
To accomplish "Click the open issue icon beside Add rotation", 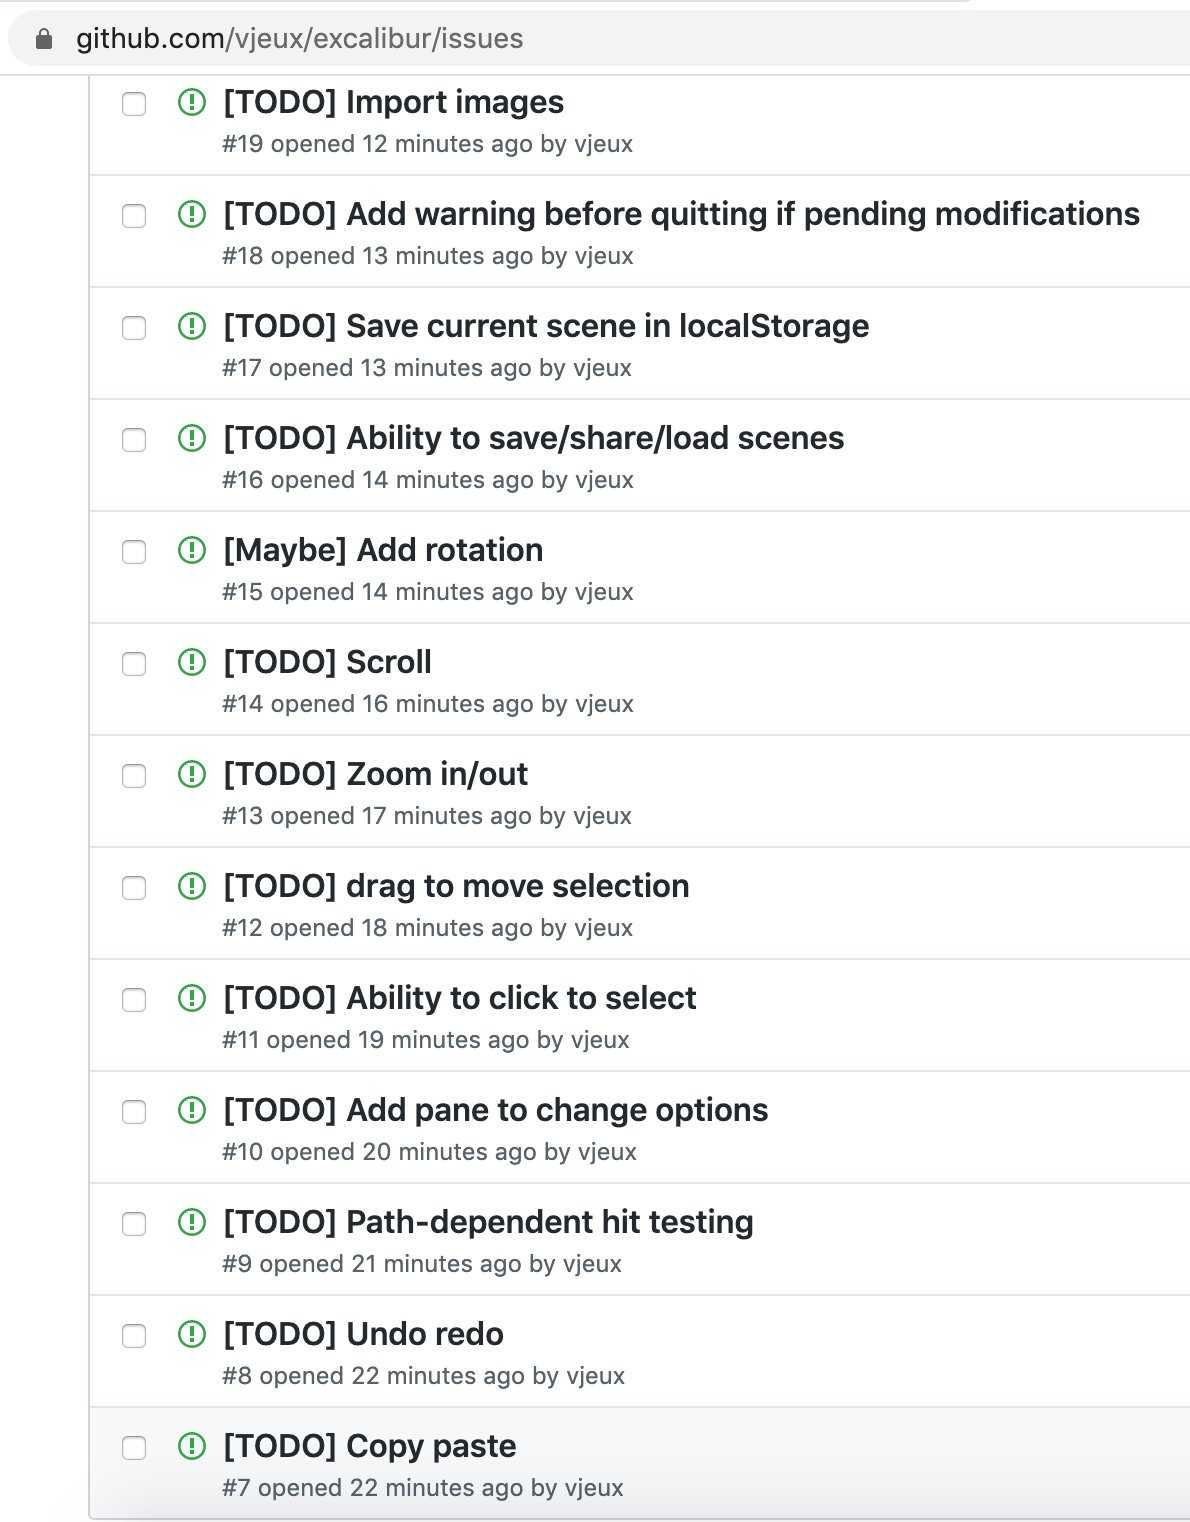I will coord(191,550).
